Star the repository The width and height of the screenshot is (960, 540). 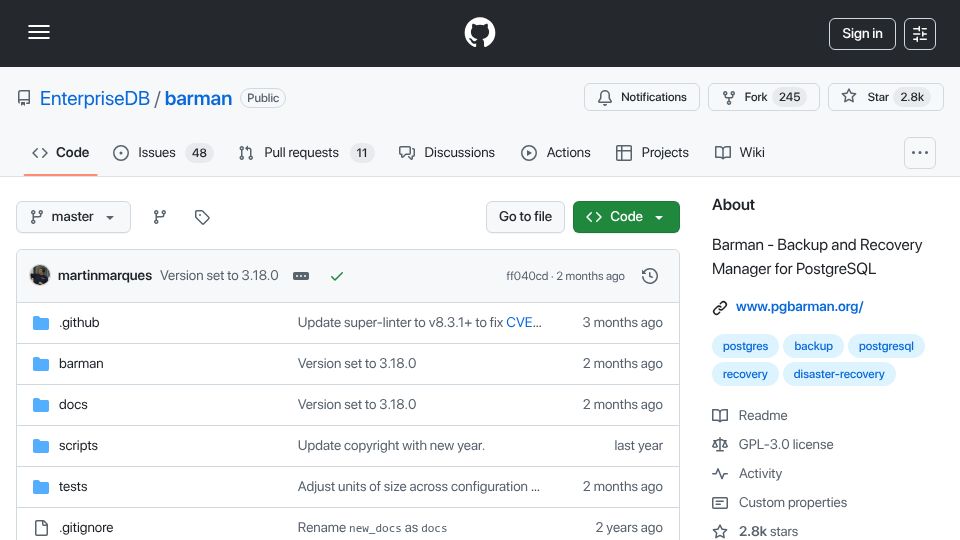(x=885, y=97)
